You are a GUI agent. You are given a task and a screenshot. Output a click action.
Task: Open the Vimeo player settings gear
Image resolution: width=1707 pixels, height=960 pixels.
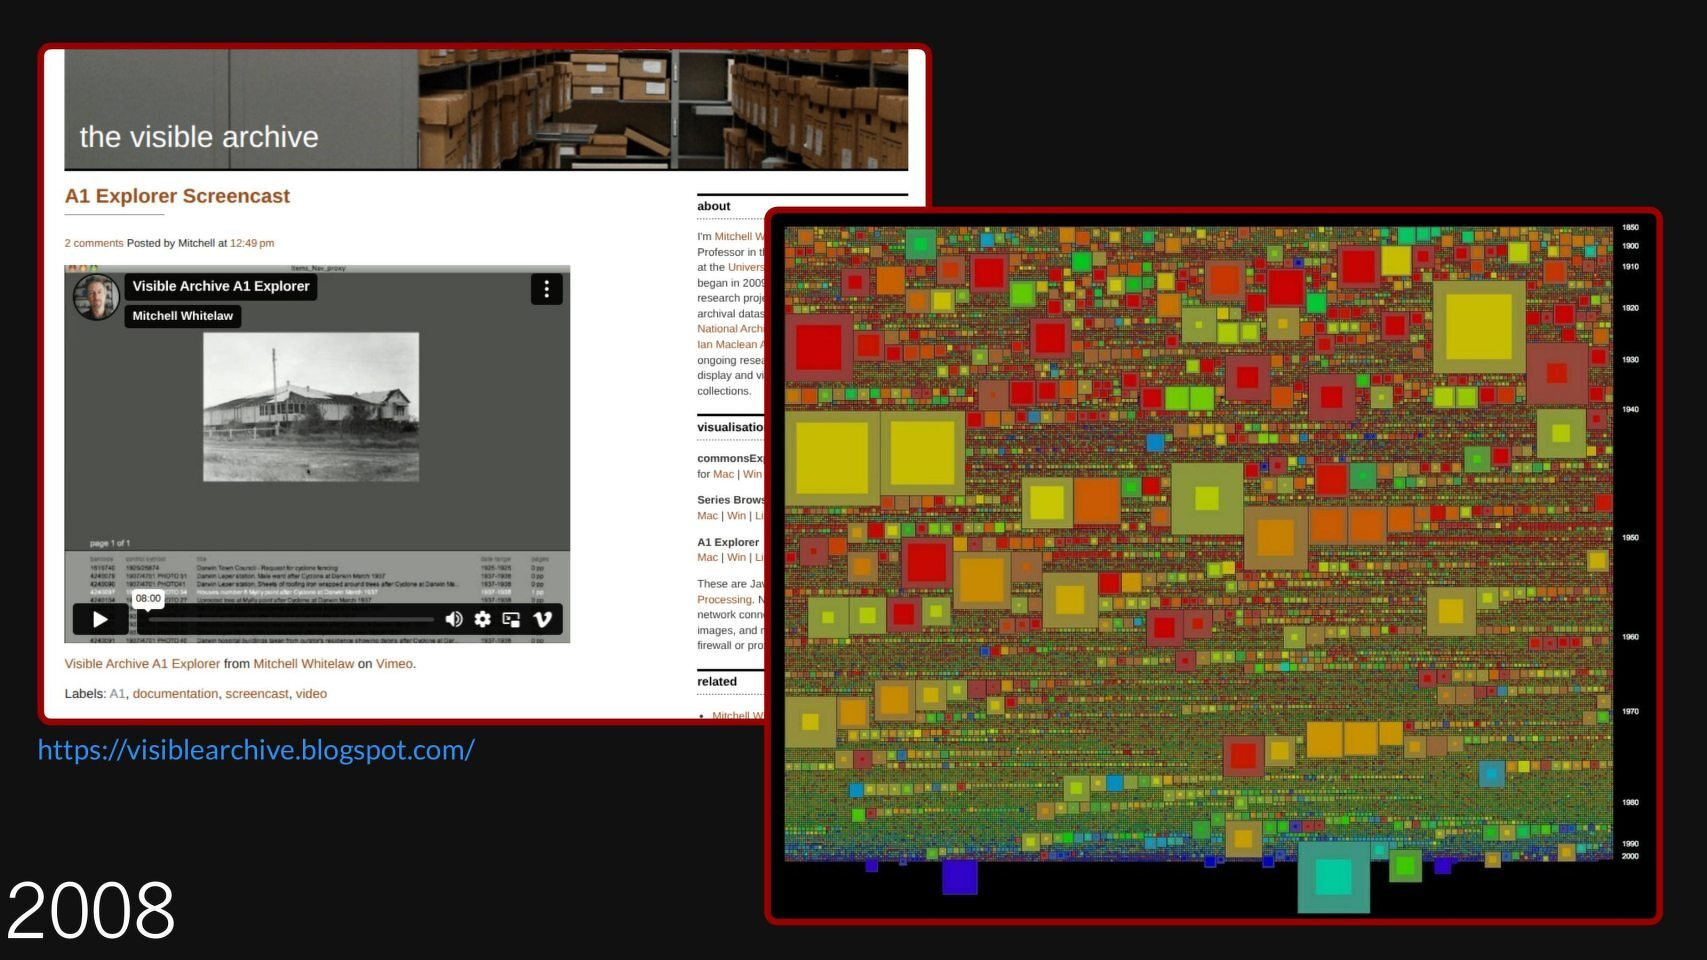[x=483, y=619]
